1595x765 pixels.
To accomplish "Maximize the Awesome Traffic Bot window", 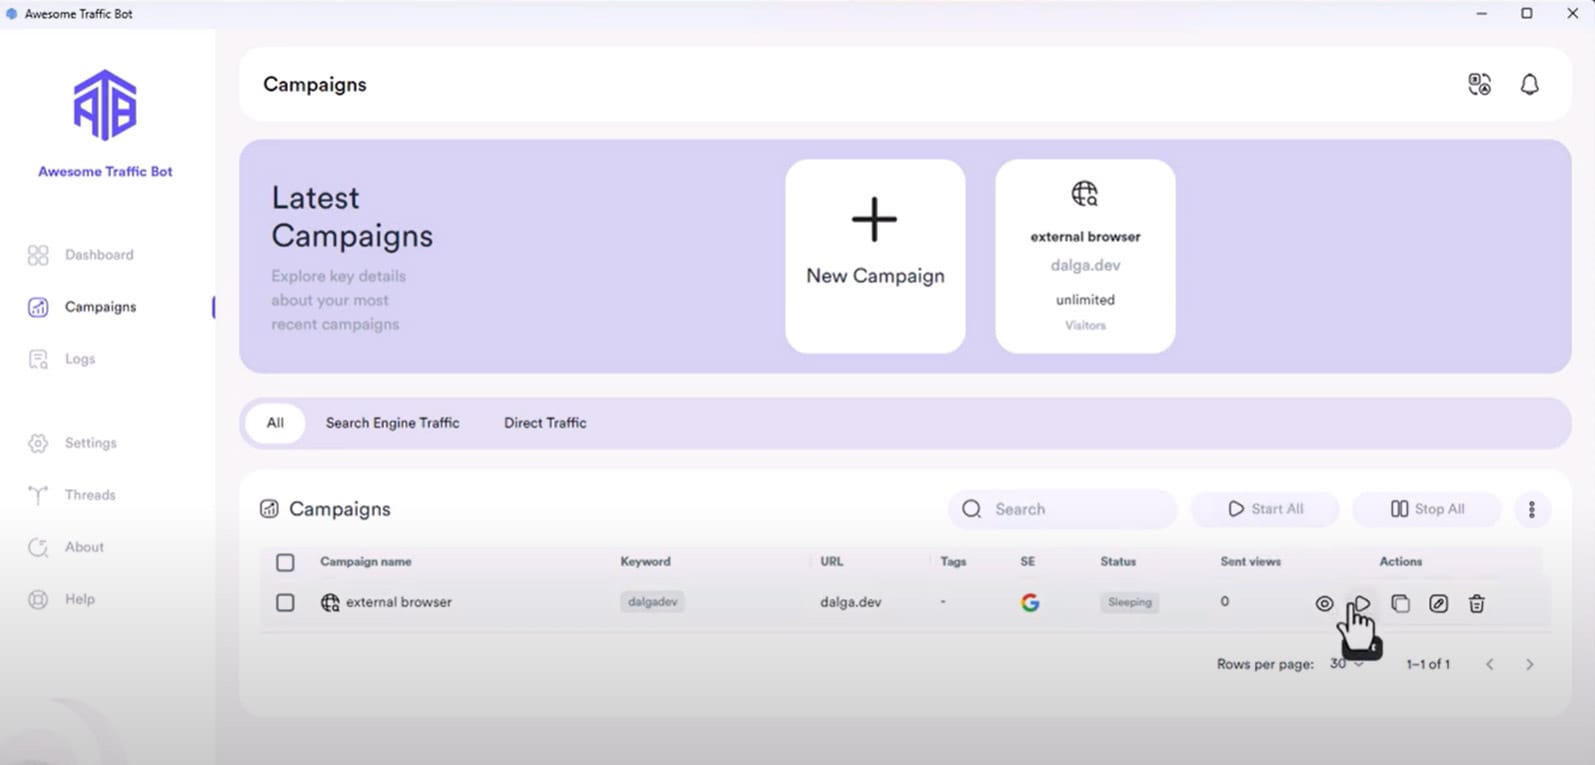I will coord(1526,14).
